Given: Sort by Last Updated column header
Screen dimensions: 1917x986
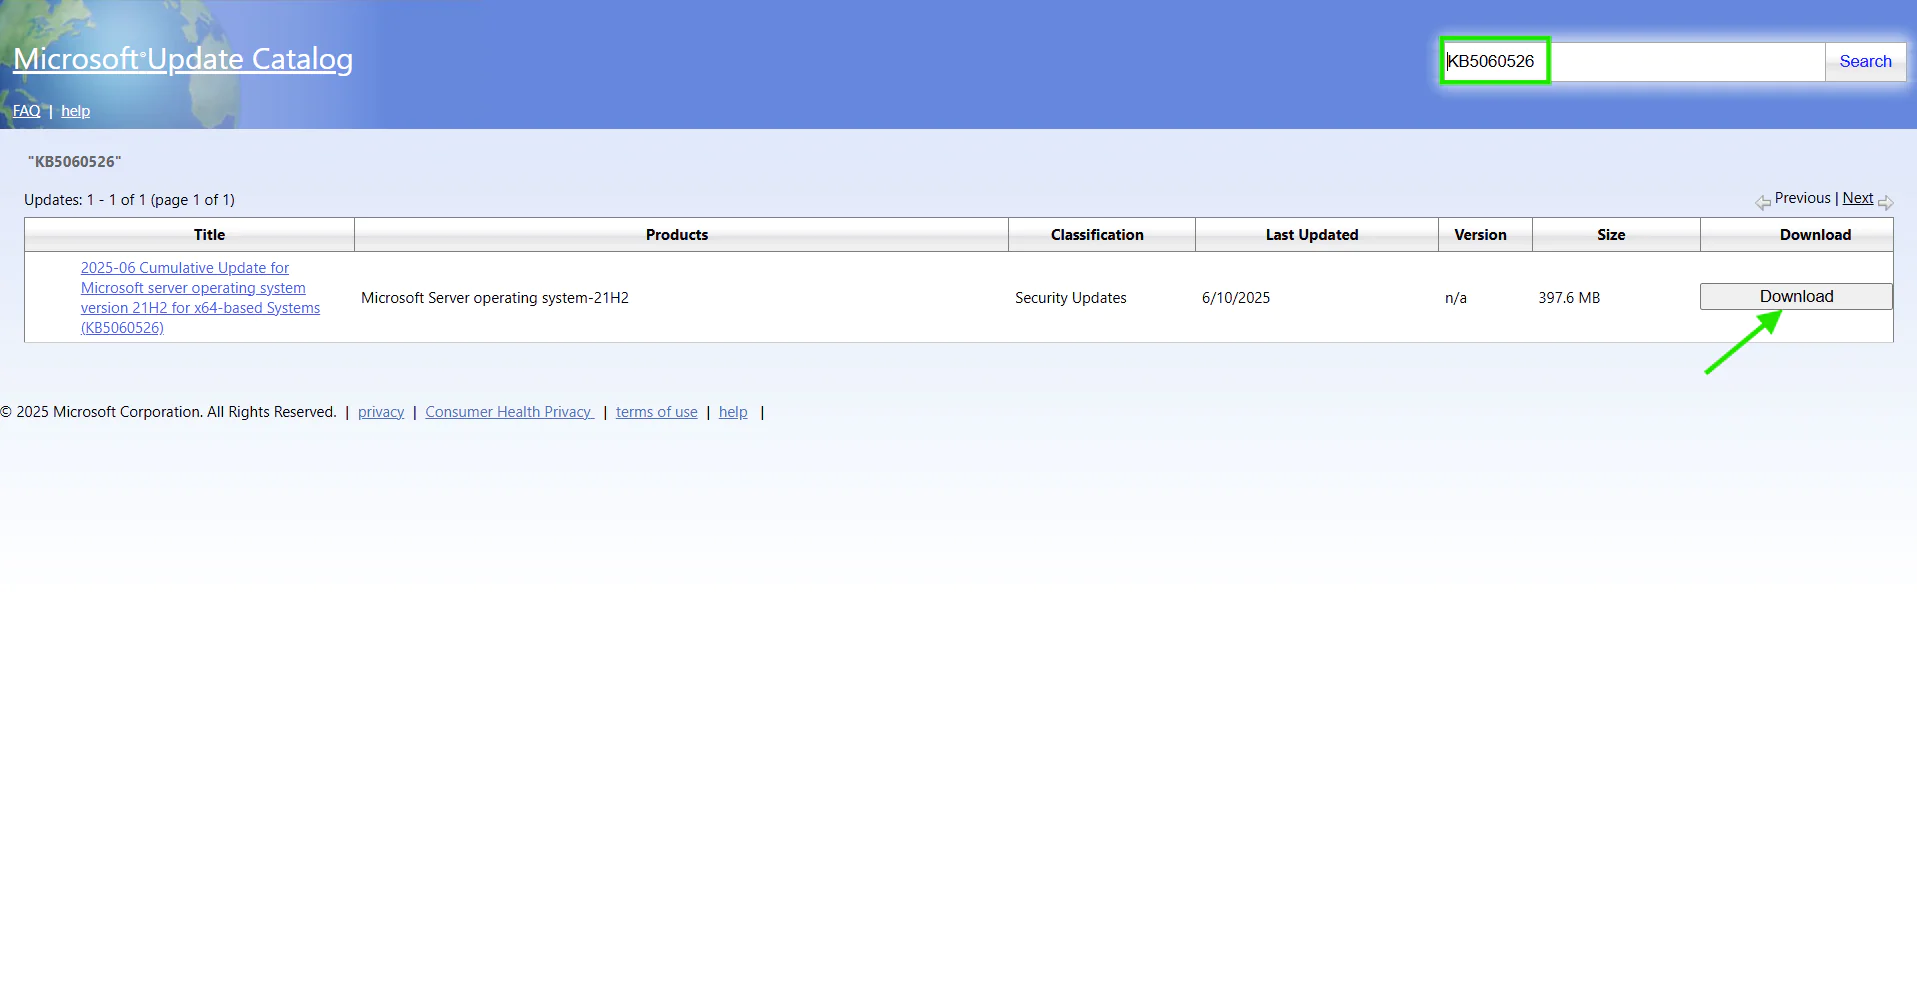Looking at the screenshot, I should [x=1312, y=235].
